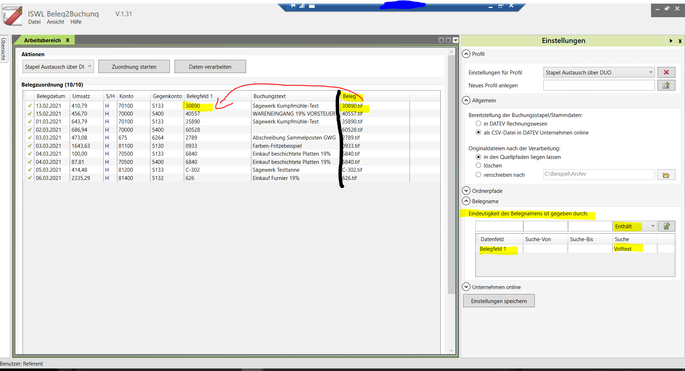The width and height of the screenshot is (685, 371).
Task: Choose 'verschieben nach' radio option
Action: click(478, 175)
